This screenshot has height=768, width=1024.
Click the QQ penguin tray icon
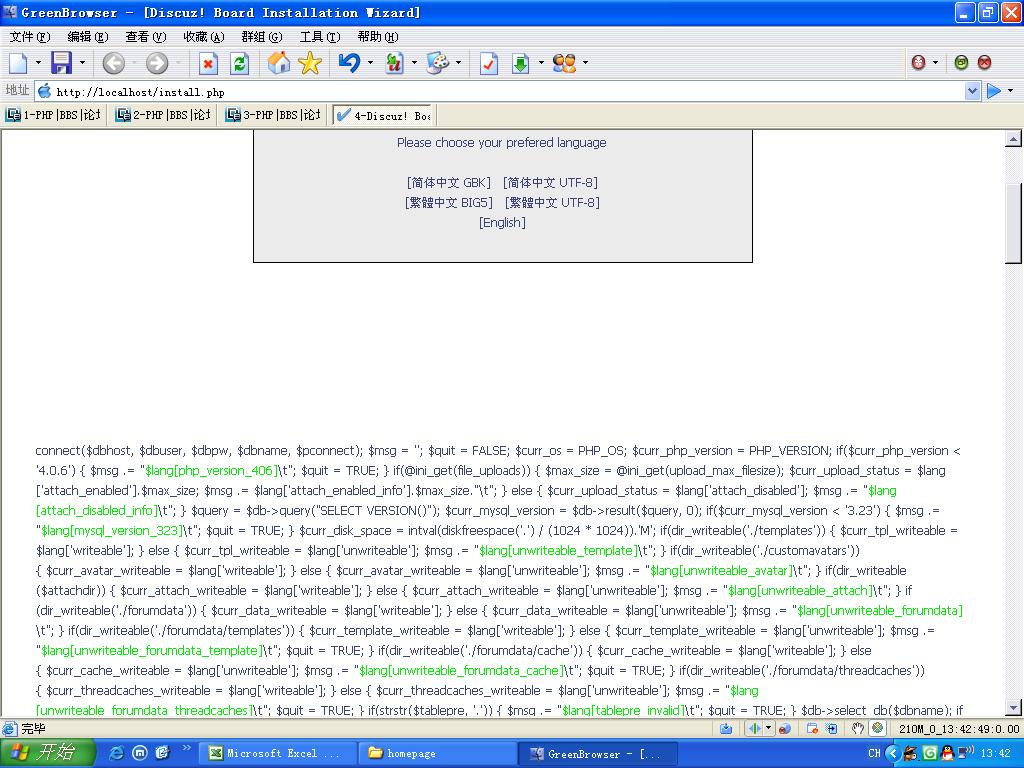click(947, 753)
